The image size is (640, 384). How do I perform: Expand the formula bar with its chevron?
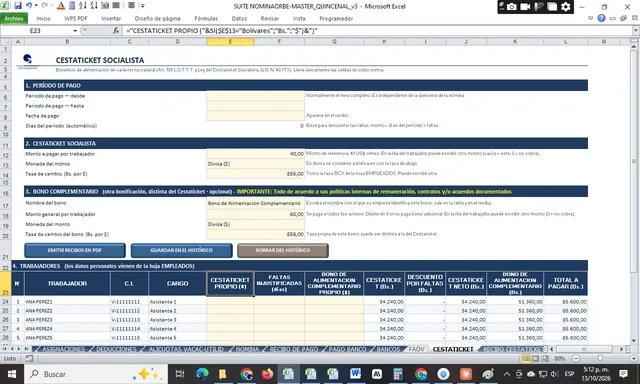636,30
